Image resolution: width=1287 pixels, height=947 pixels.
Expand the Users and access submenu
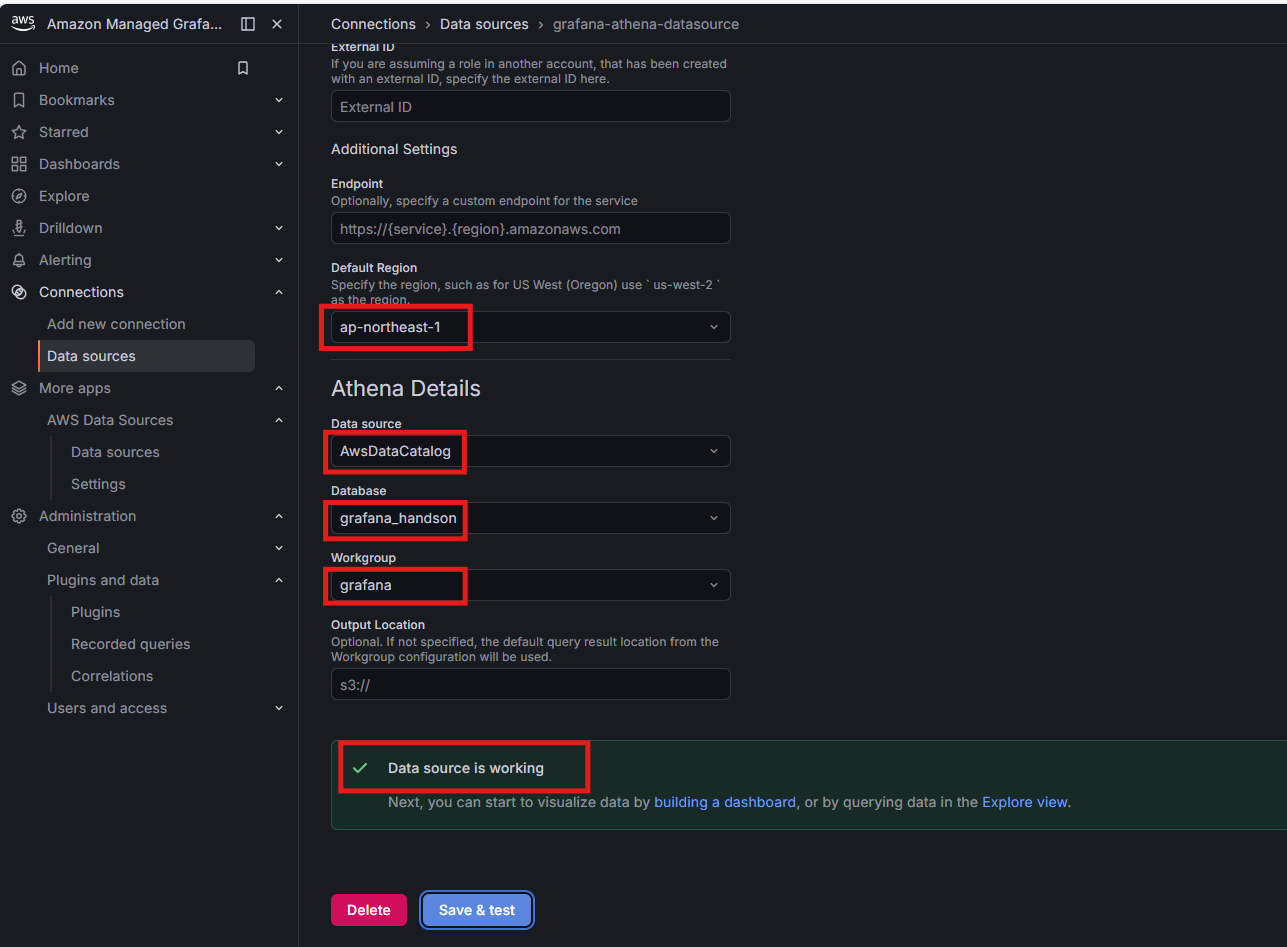(x=279, y=708)
